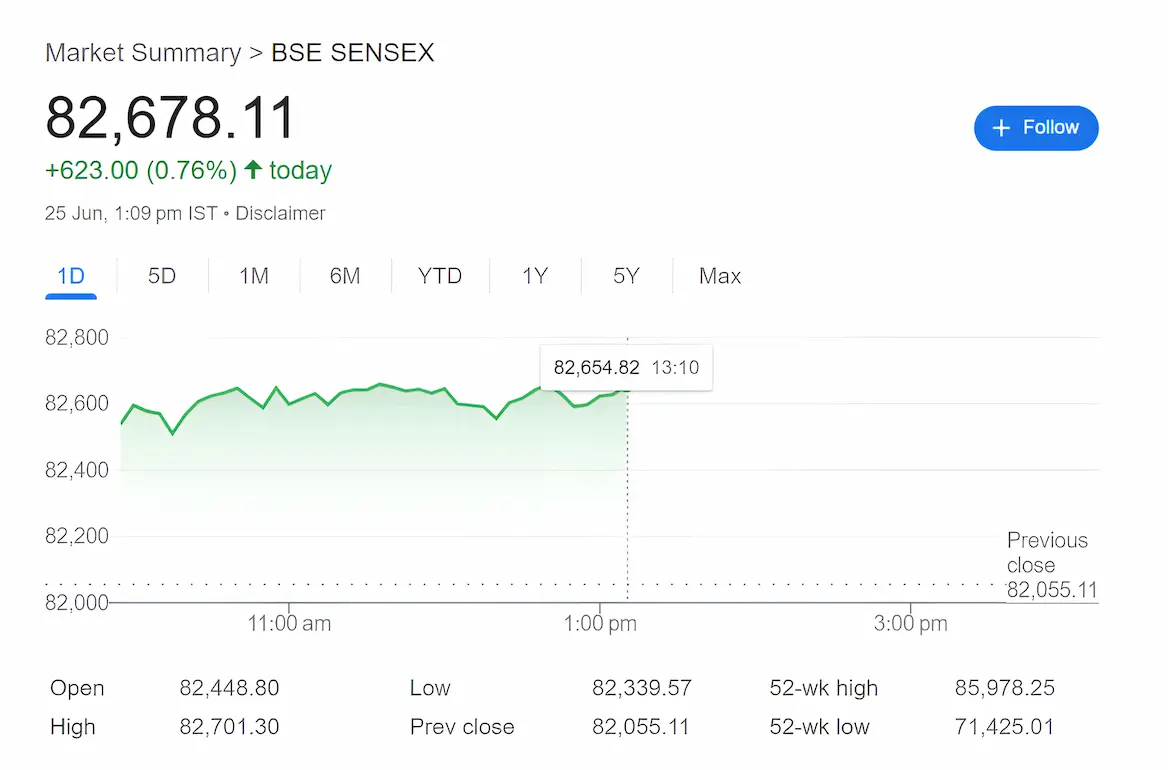Show the 6M chart range

(345, 276)
